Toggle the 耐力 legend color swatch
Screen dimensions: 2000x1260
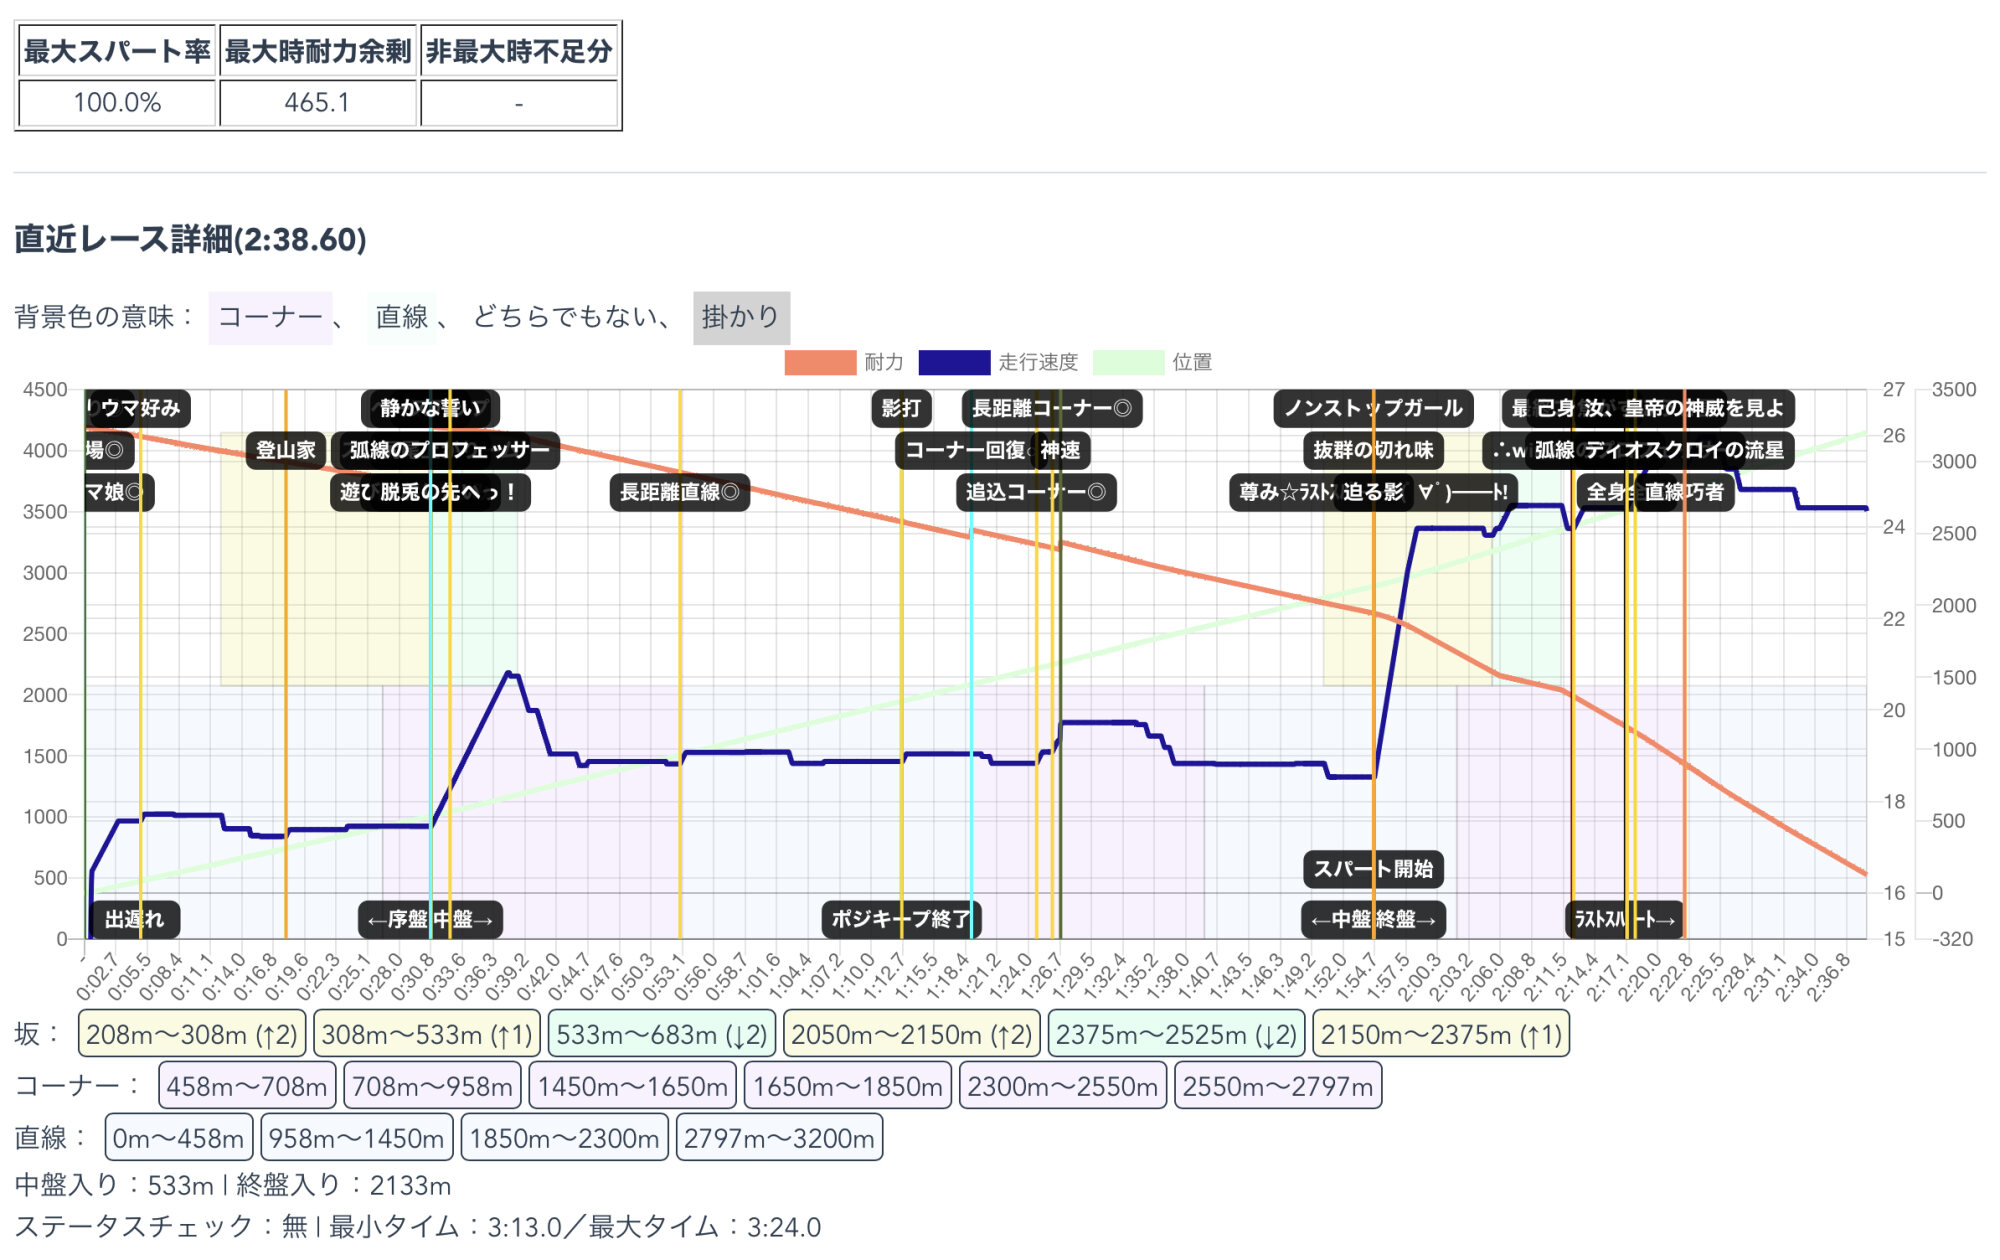820,362
